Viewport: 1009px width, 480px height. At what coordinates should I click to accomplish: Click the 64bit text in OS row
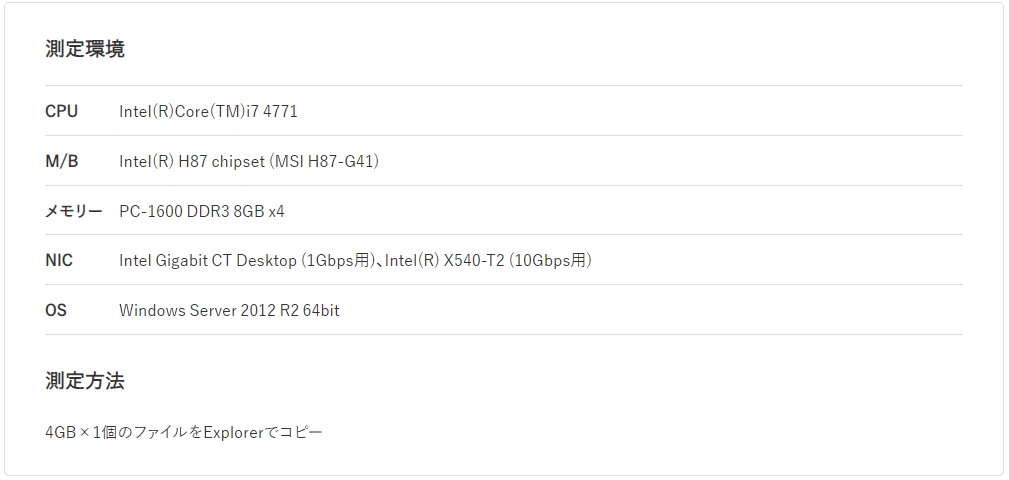click(x=320, y=311)
